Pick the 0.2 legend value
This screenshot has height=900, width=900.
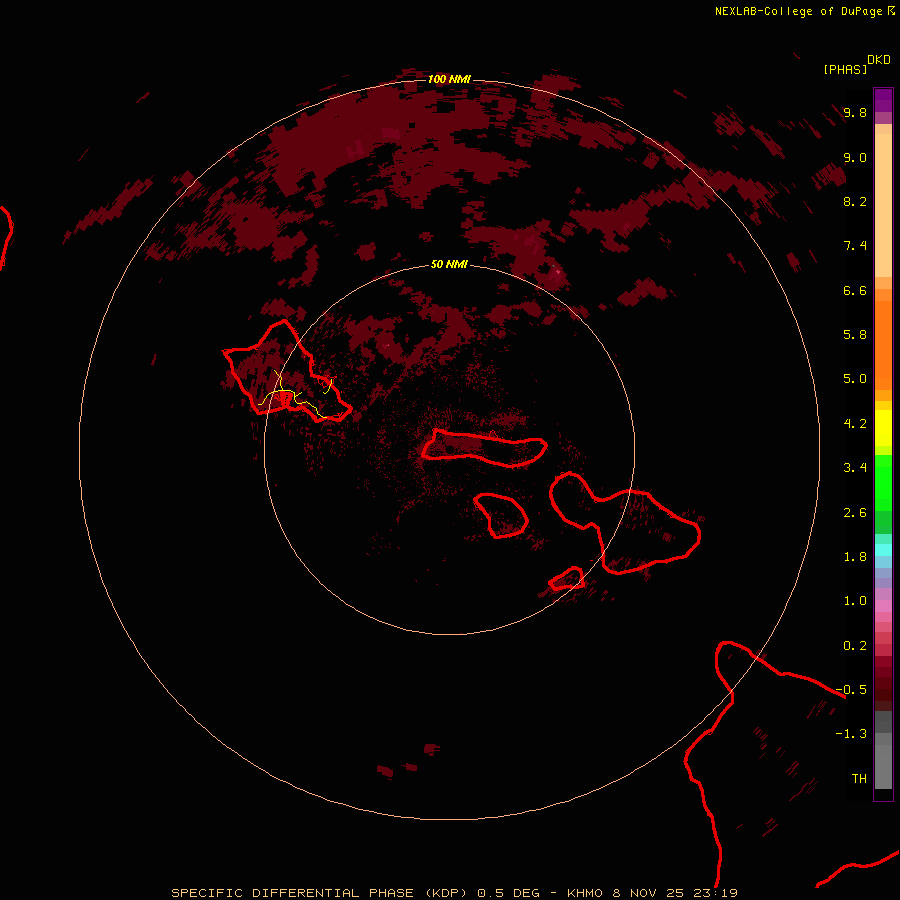click(855, 646)
